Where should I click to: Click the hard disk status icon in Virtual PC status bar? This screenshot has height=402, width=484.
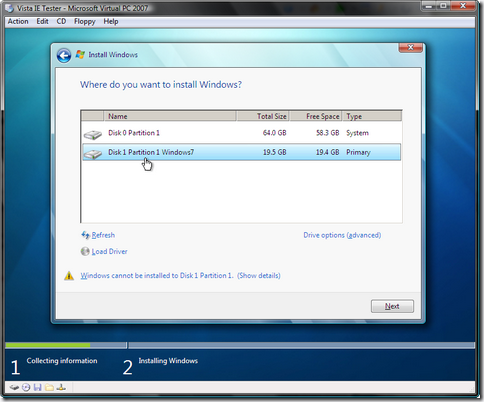[x=14, y=387]
